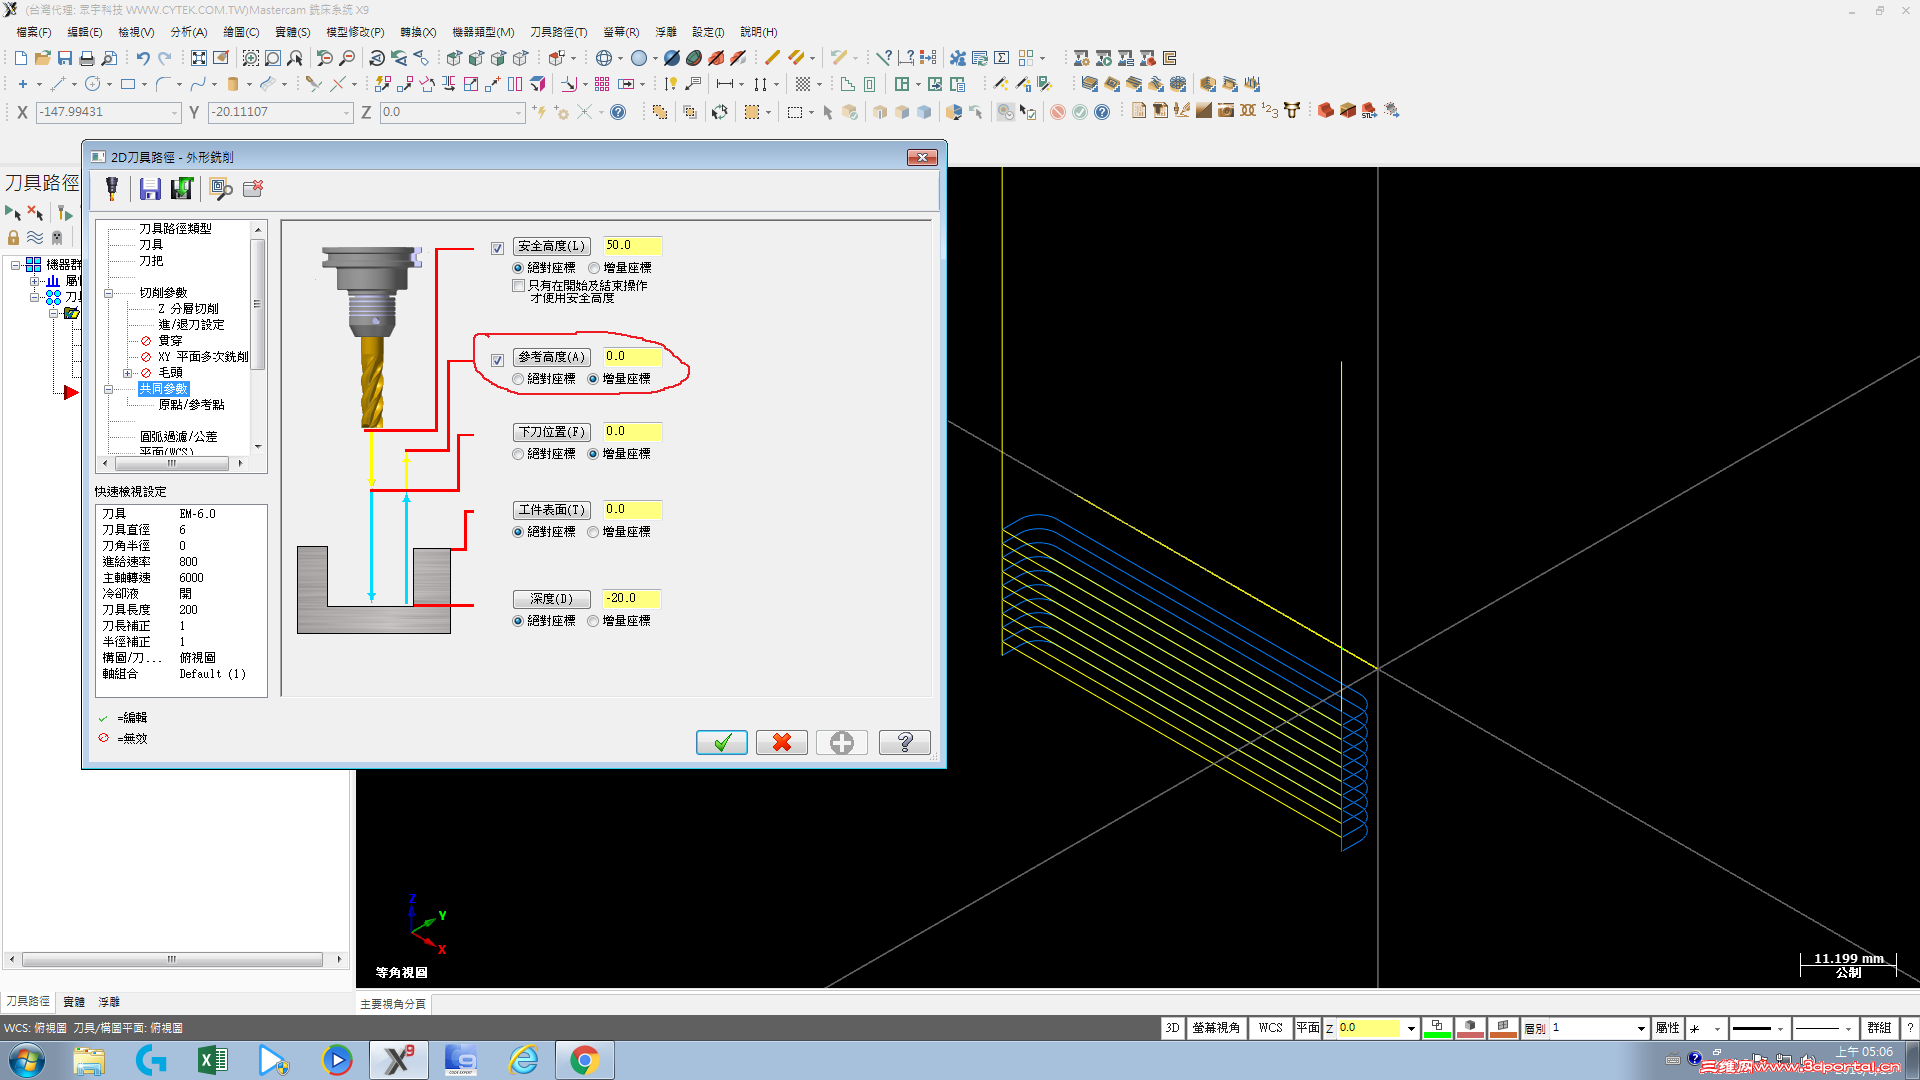Click the blue floppy-disk save parameters icon
The image size is (1920, 1080).
150,188
